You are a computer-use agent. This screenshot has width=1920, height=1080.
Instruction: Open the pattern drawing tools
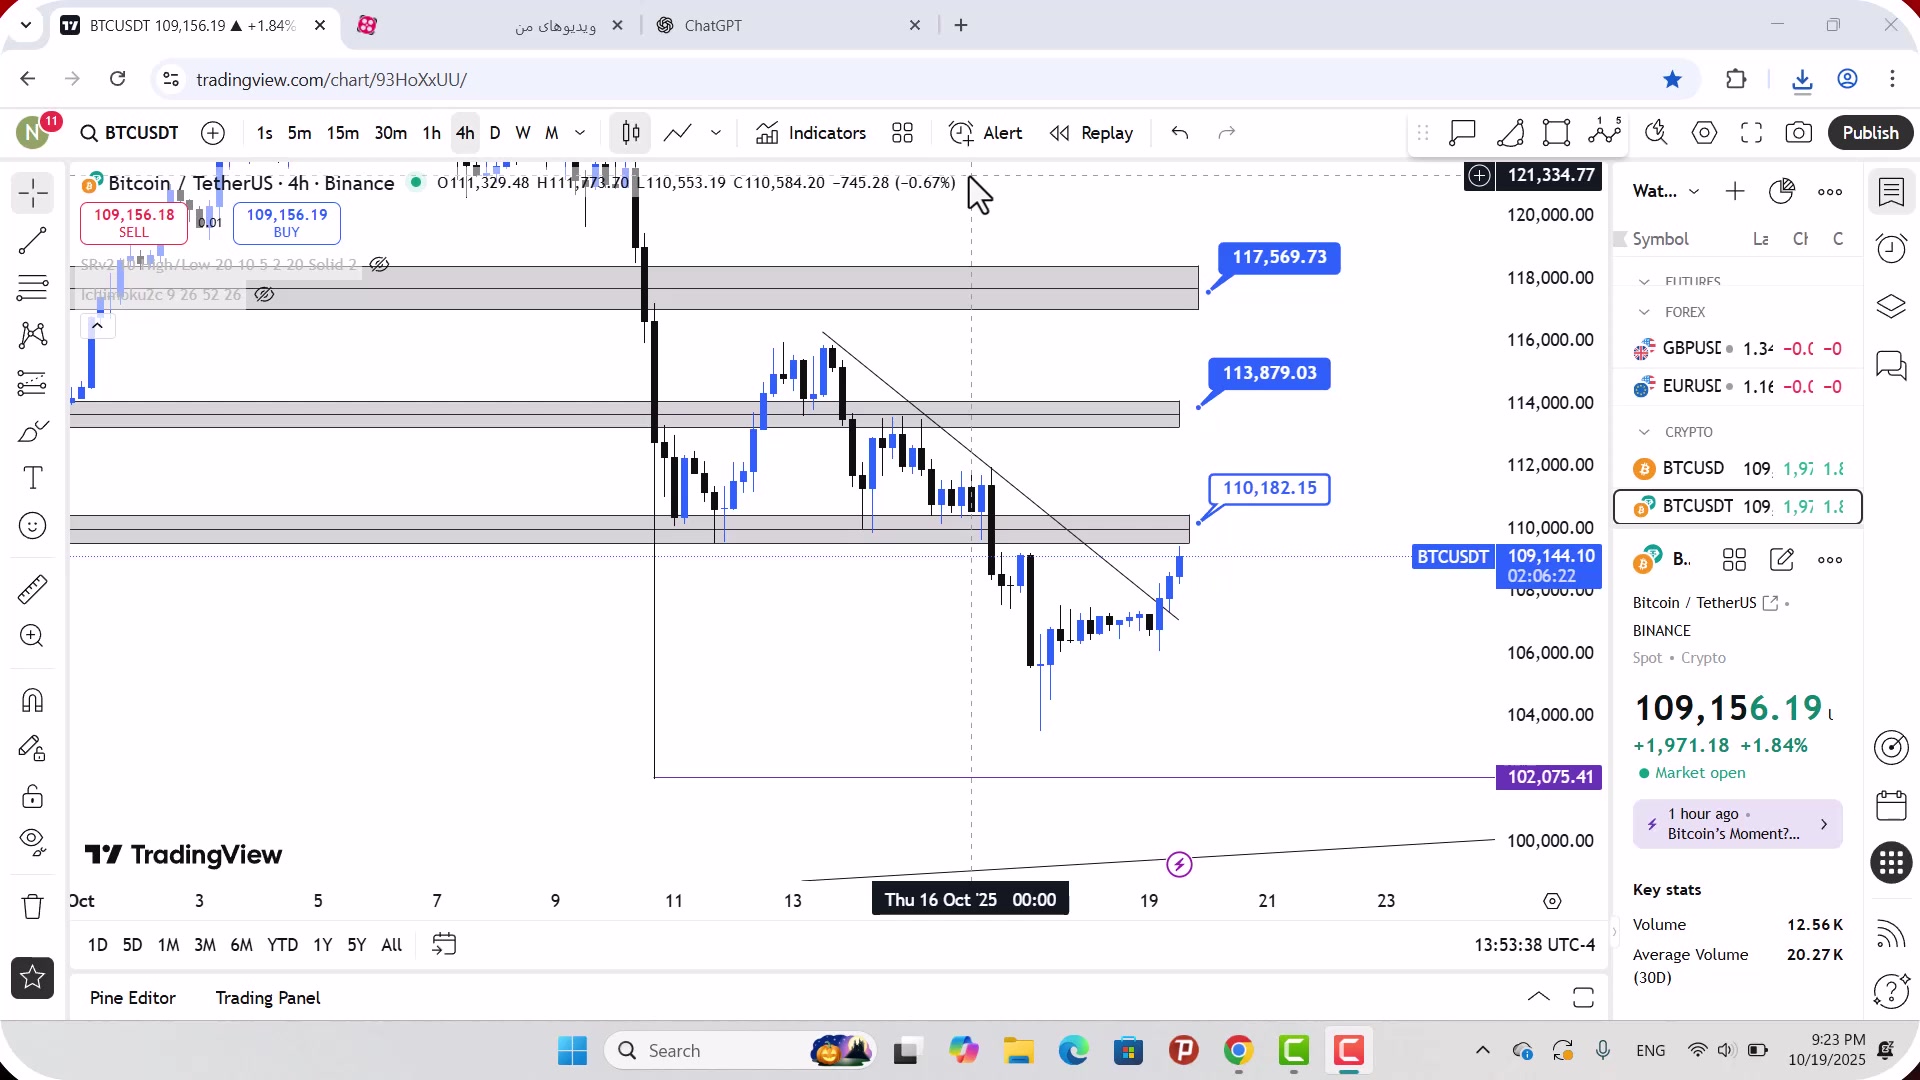click(x=33, y=335)
